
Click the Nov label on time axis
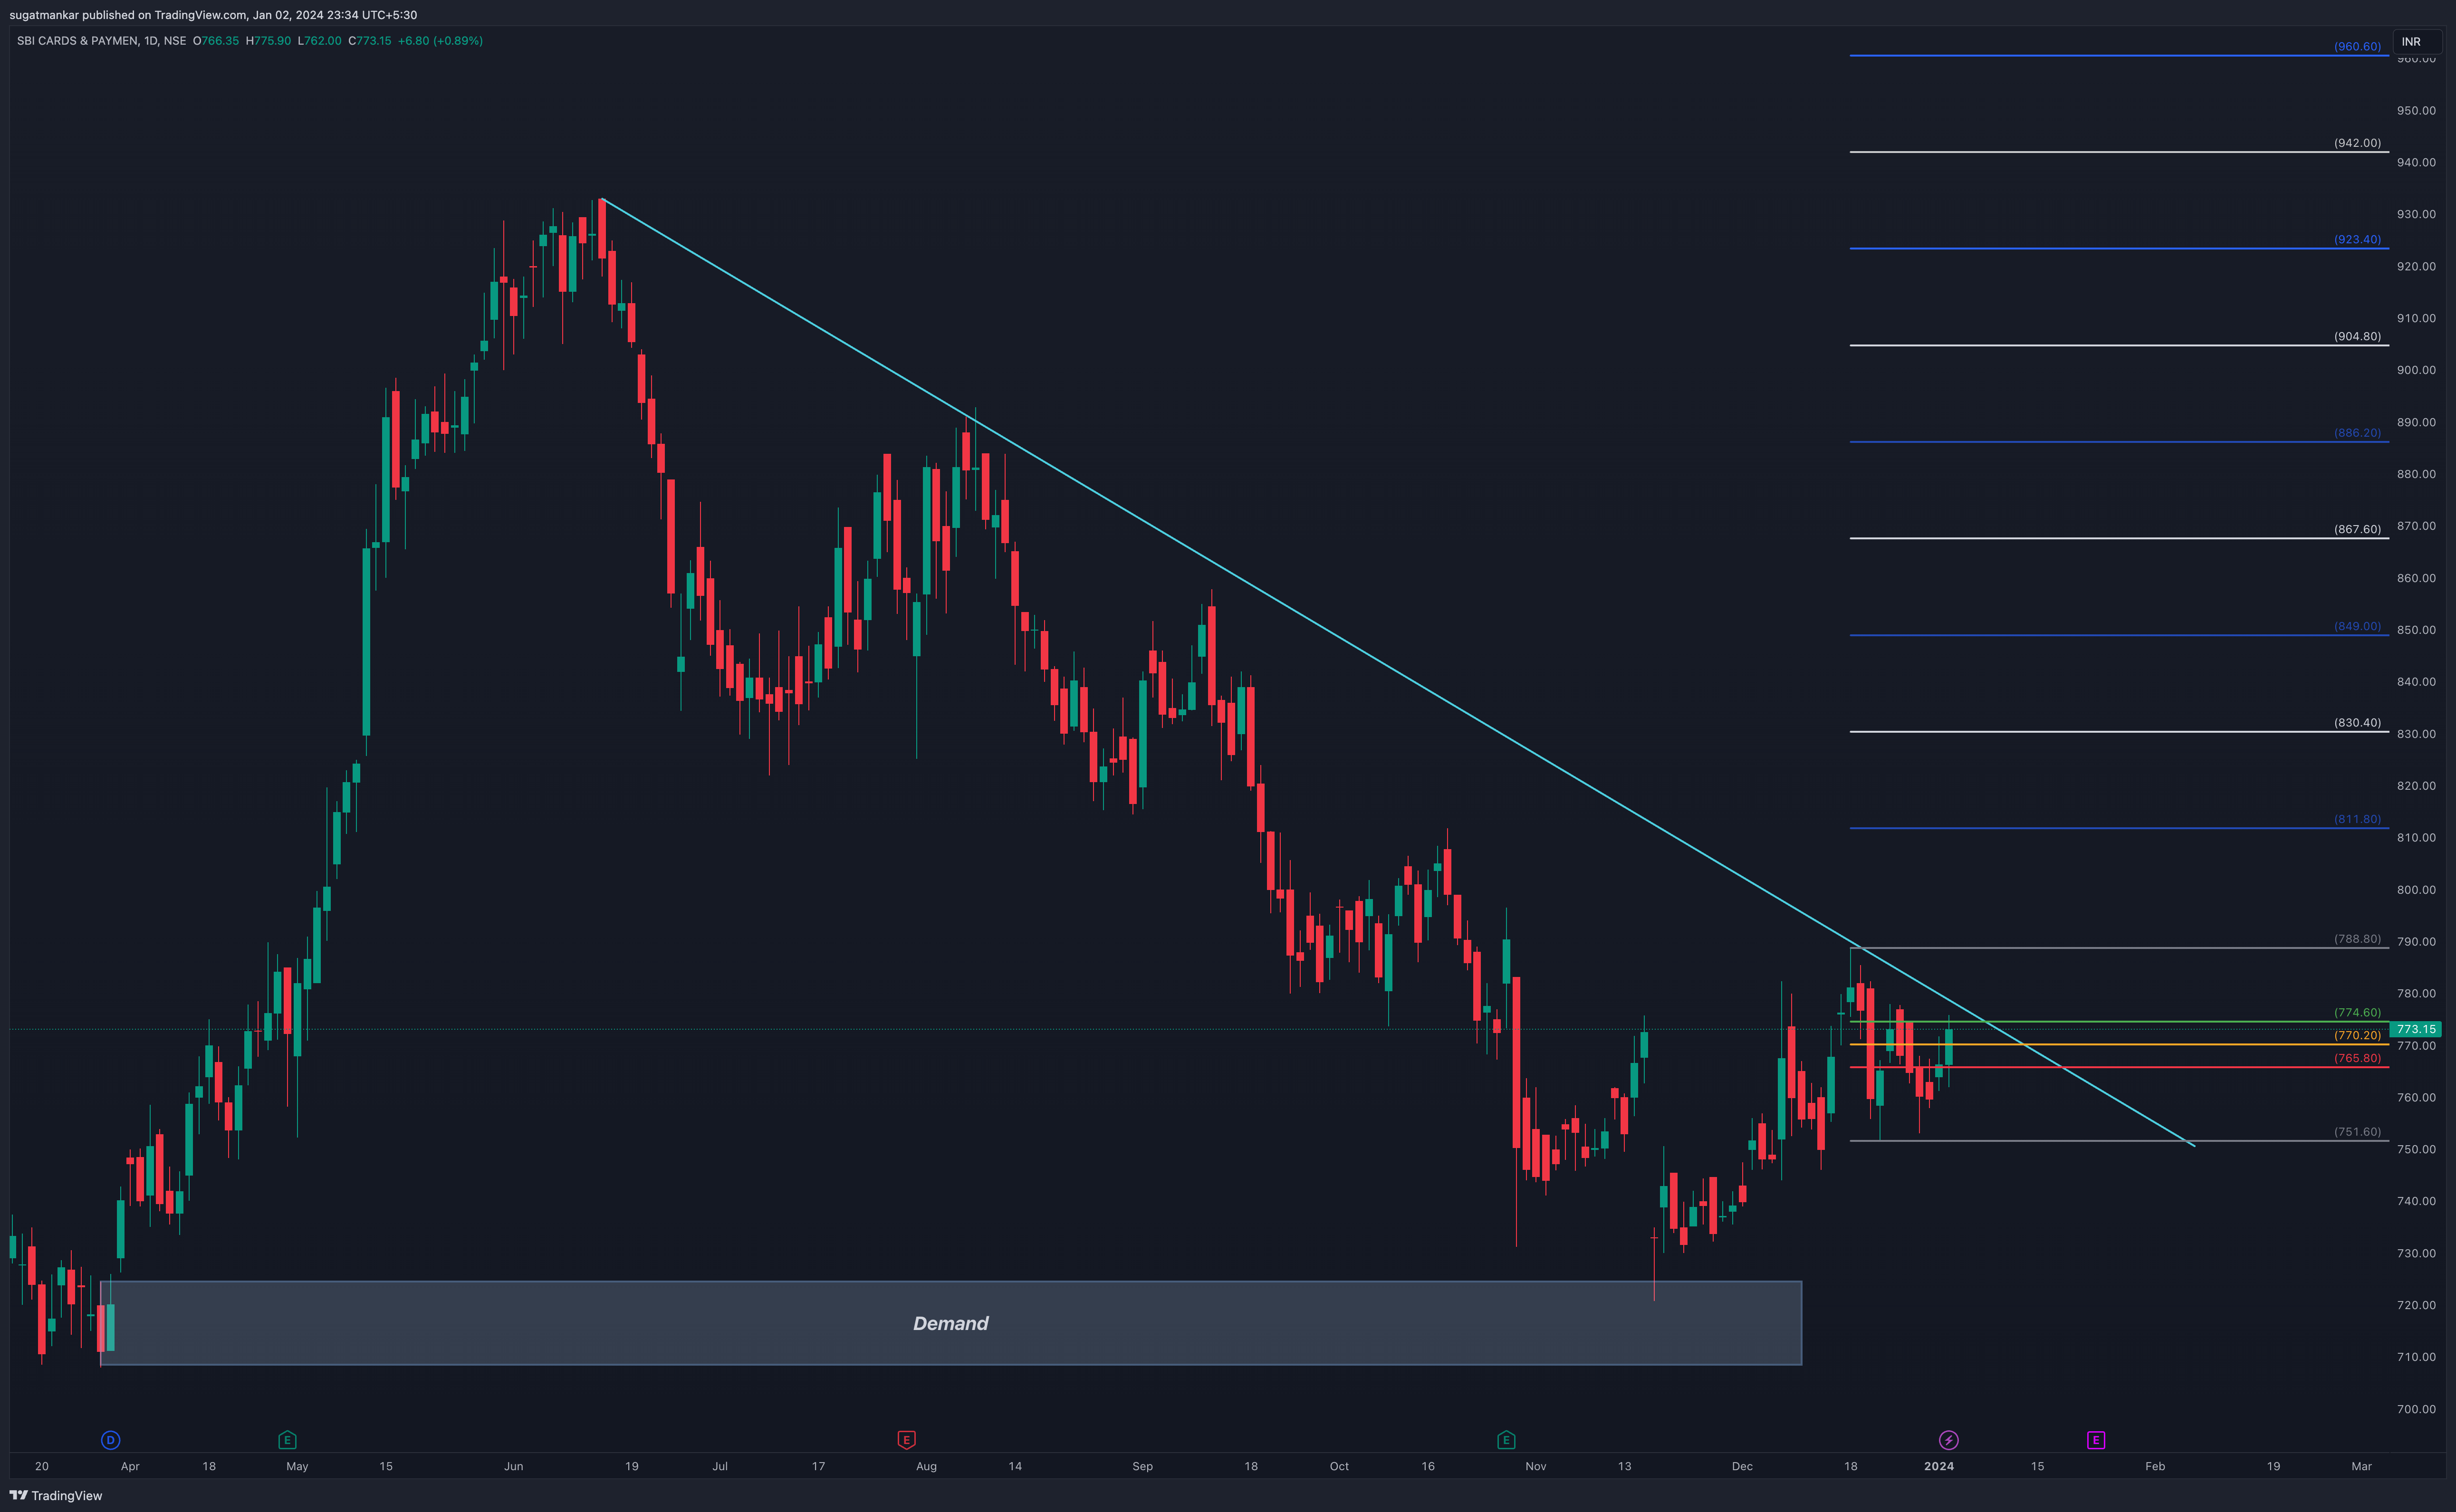pos(1536,1466)
